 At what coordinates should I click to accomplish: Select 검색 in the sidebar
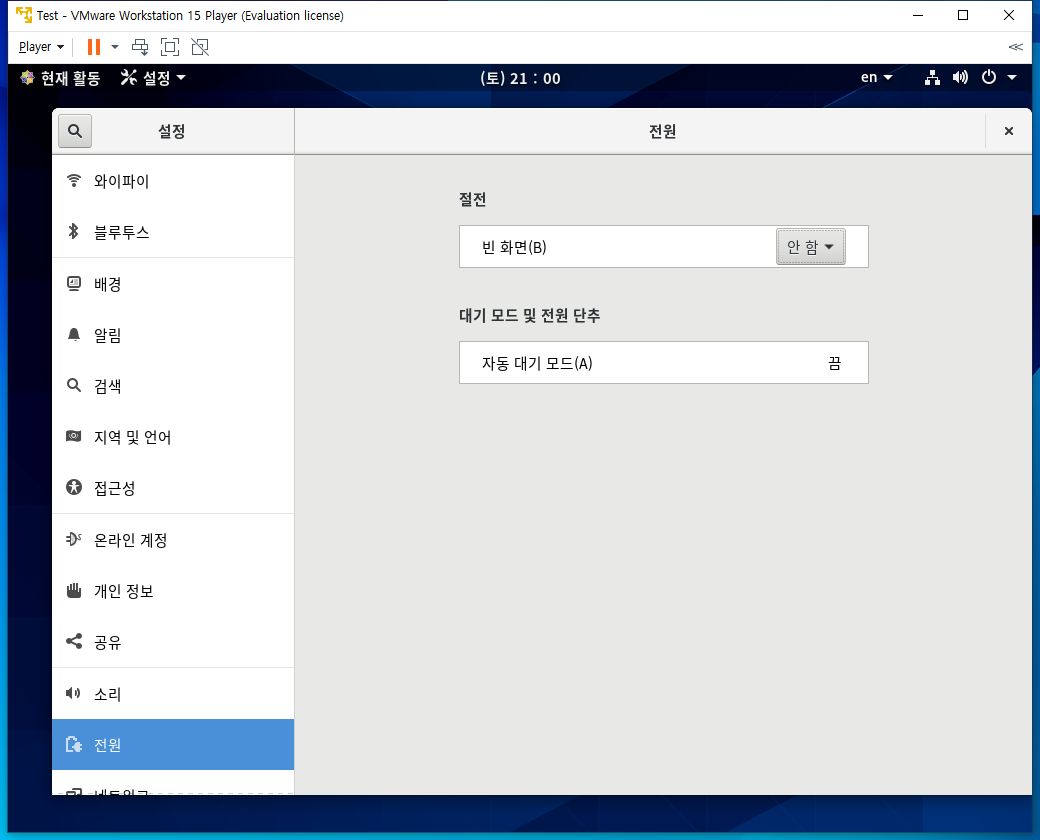(x=173, y=386)
